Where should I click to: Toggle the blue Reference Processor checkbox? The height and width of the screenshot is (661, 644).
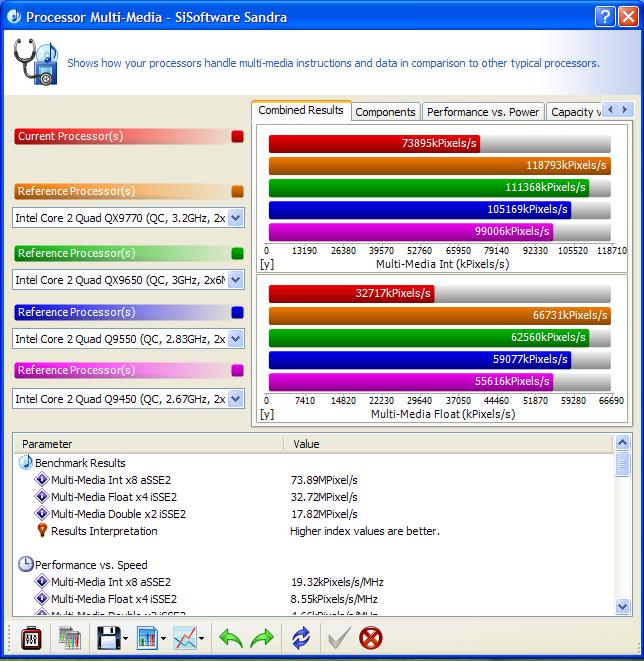point(237,312)
